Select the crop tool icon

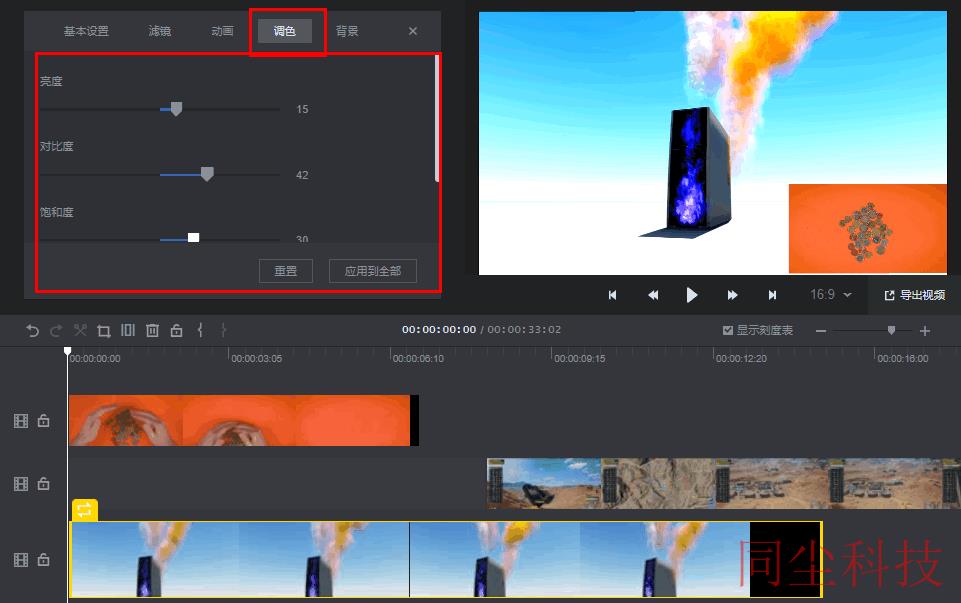point(104,331)
